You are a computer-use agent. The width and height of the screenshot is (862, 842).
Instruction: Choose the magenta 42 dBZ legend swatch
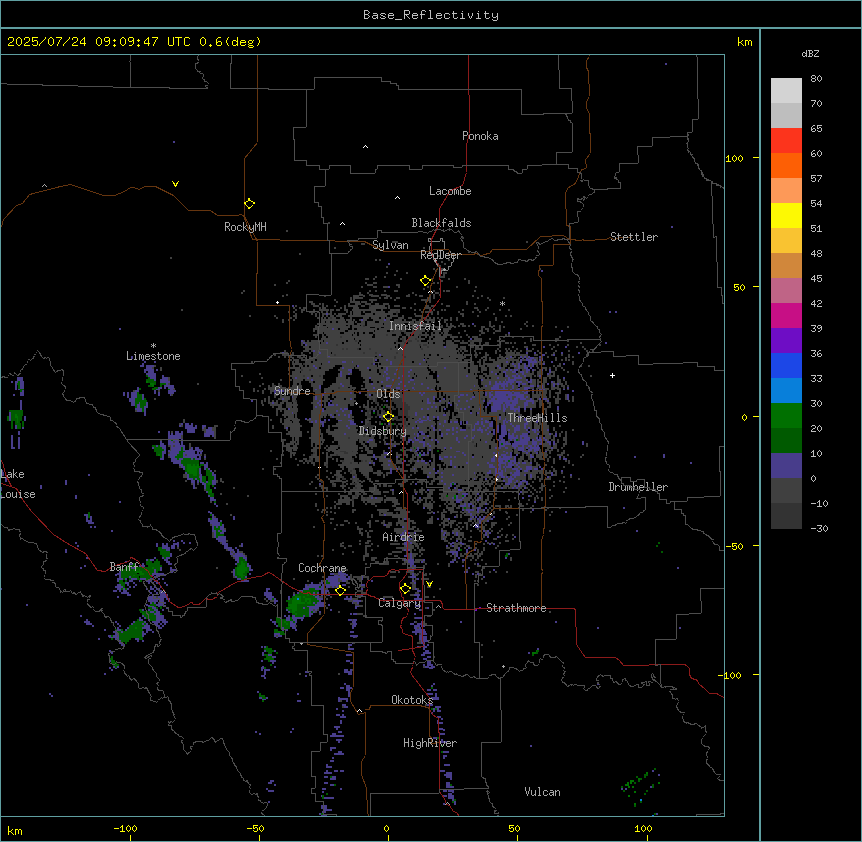[786, 315]
